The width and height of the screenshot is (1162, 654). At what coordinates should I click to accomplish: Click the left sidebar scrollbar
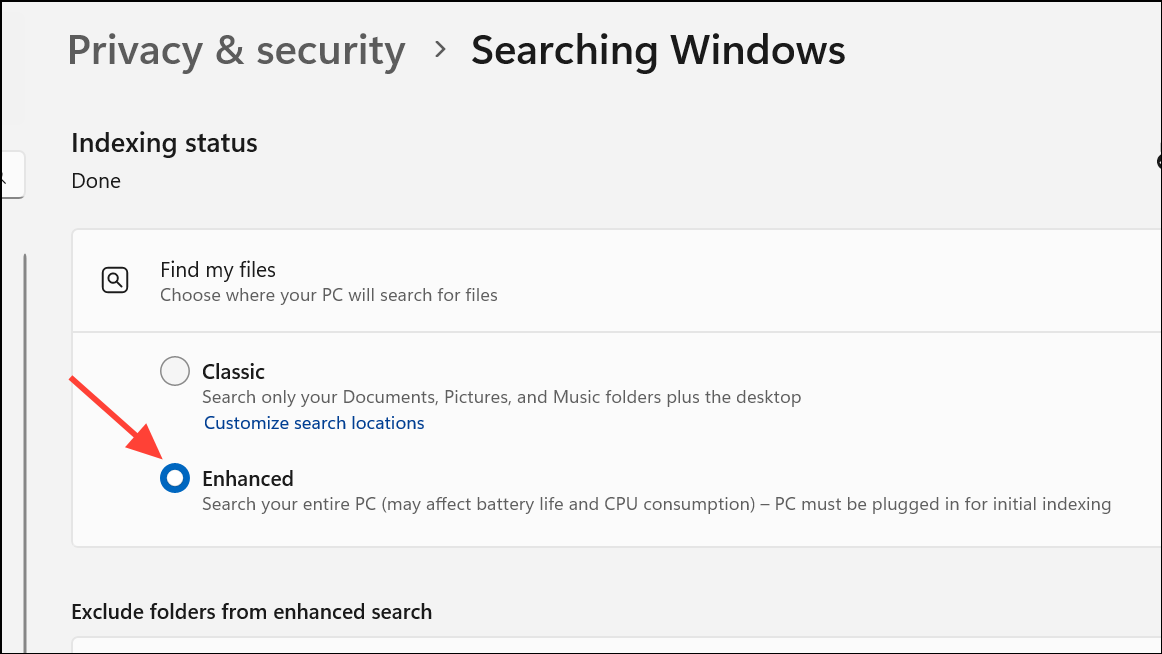click(x=25, y=450)
